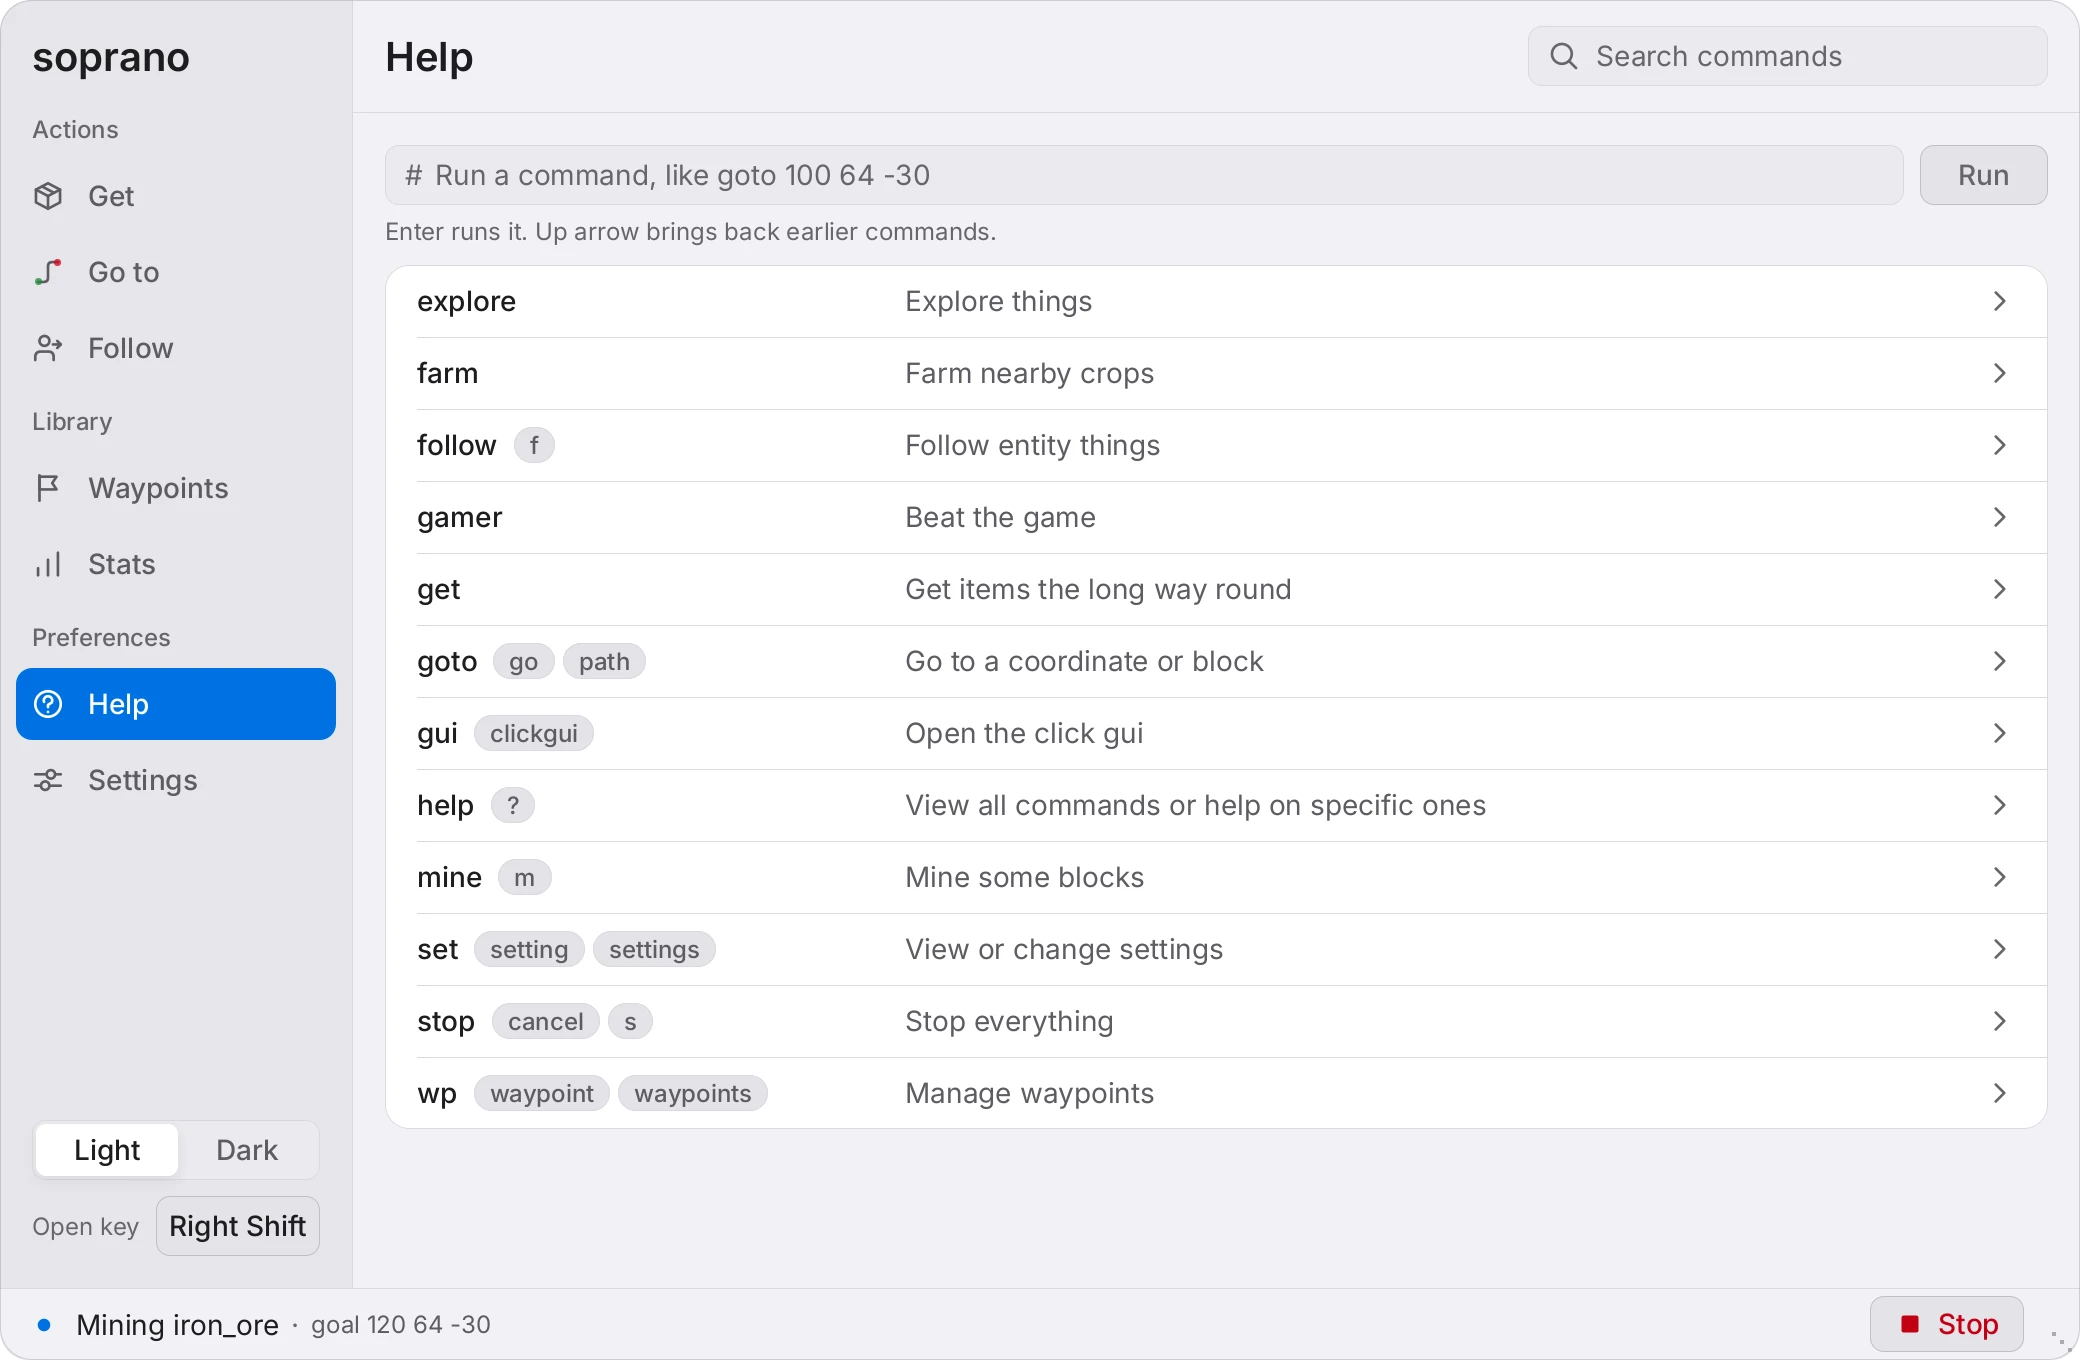Click the 'goal 120 64 -30' status
Image resolution: width=2080 pixels, height=1360 pixels.
[x=400, y=1325]
